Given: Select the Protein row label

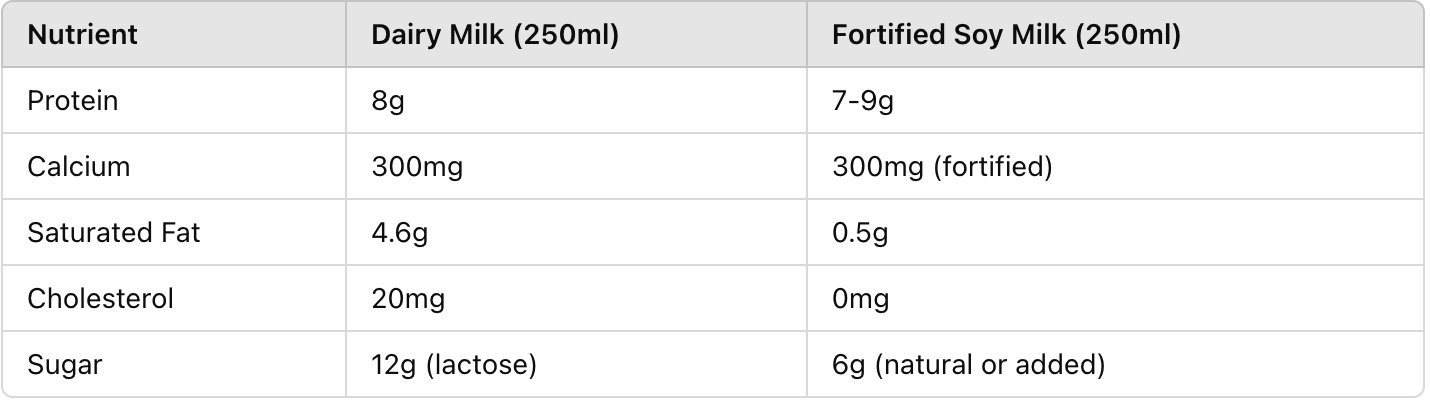Looking at the screenshot, I should click(x=72, y=102).
